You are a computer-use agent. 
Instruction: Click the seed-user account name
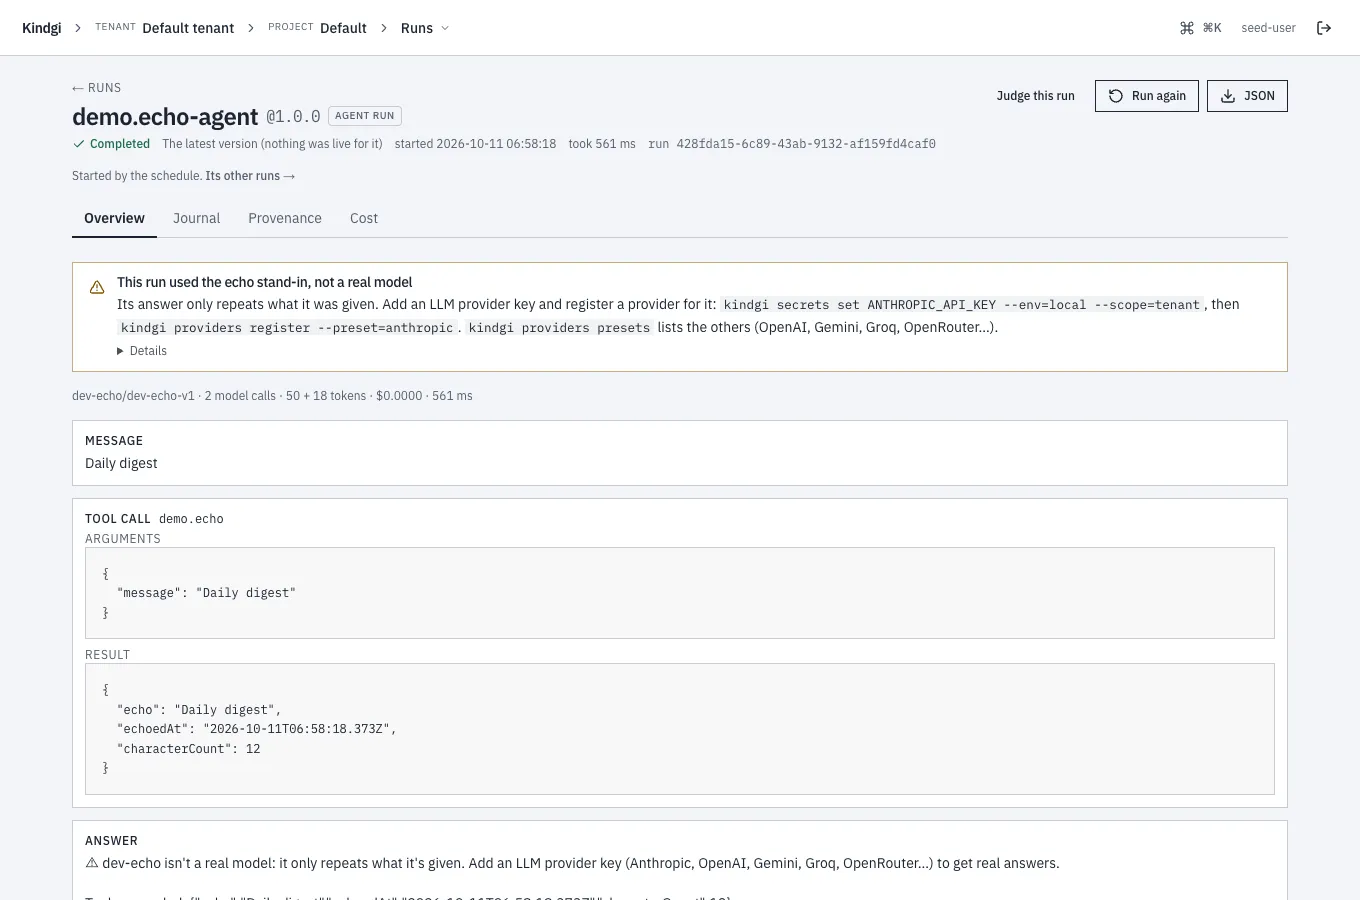[1268, 28]
